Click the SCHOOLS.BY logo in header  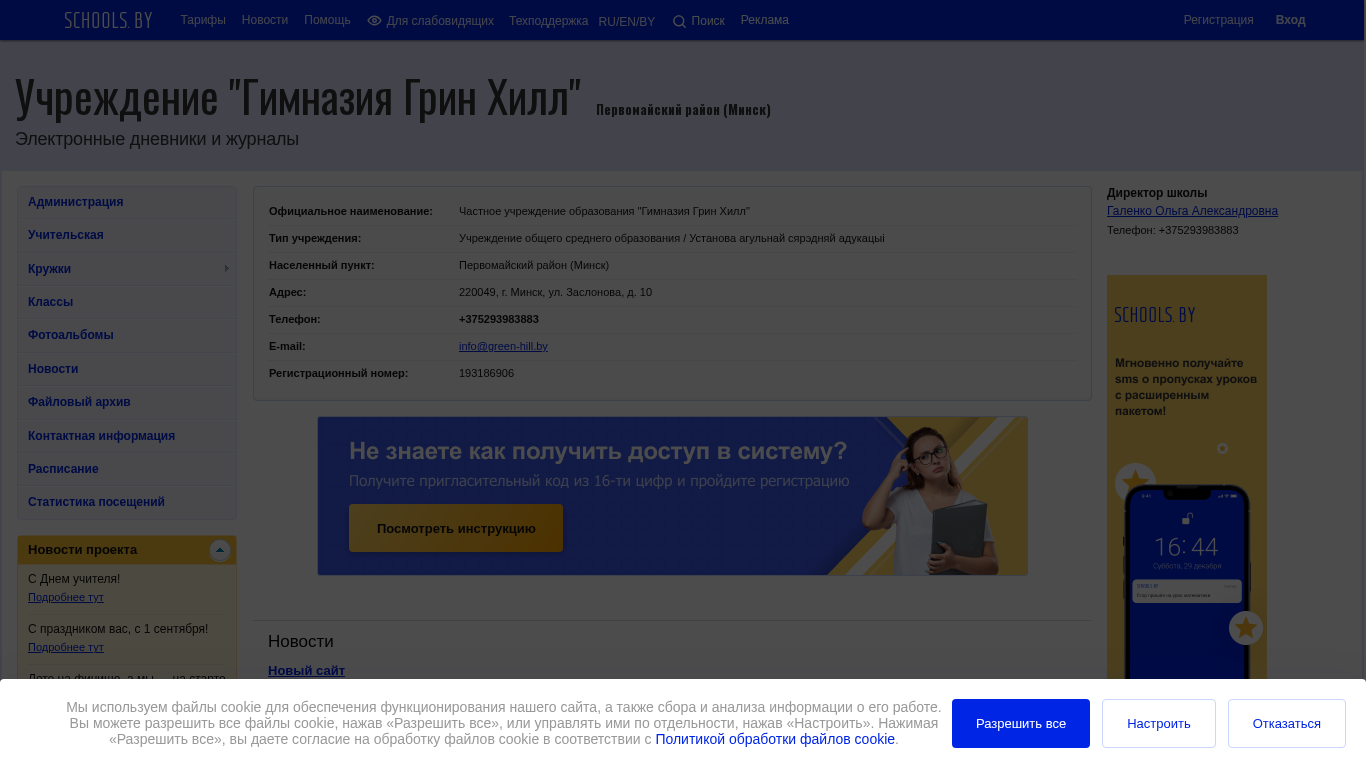tap(108, 20)
